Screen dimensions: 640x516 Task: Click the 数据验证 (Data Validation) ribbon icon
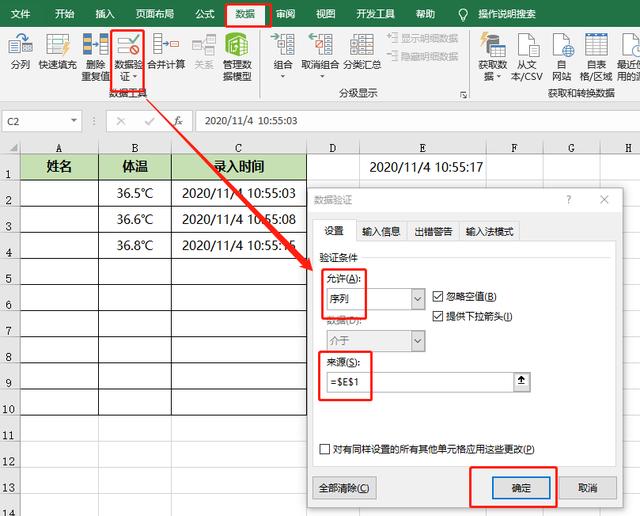click(127, 46)
